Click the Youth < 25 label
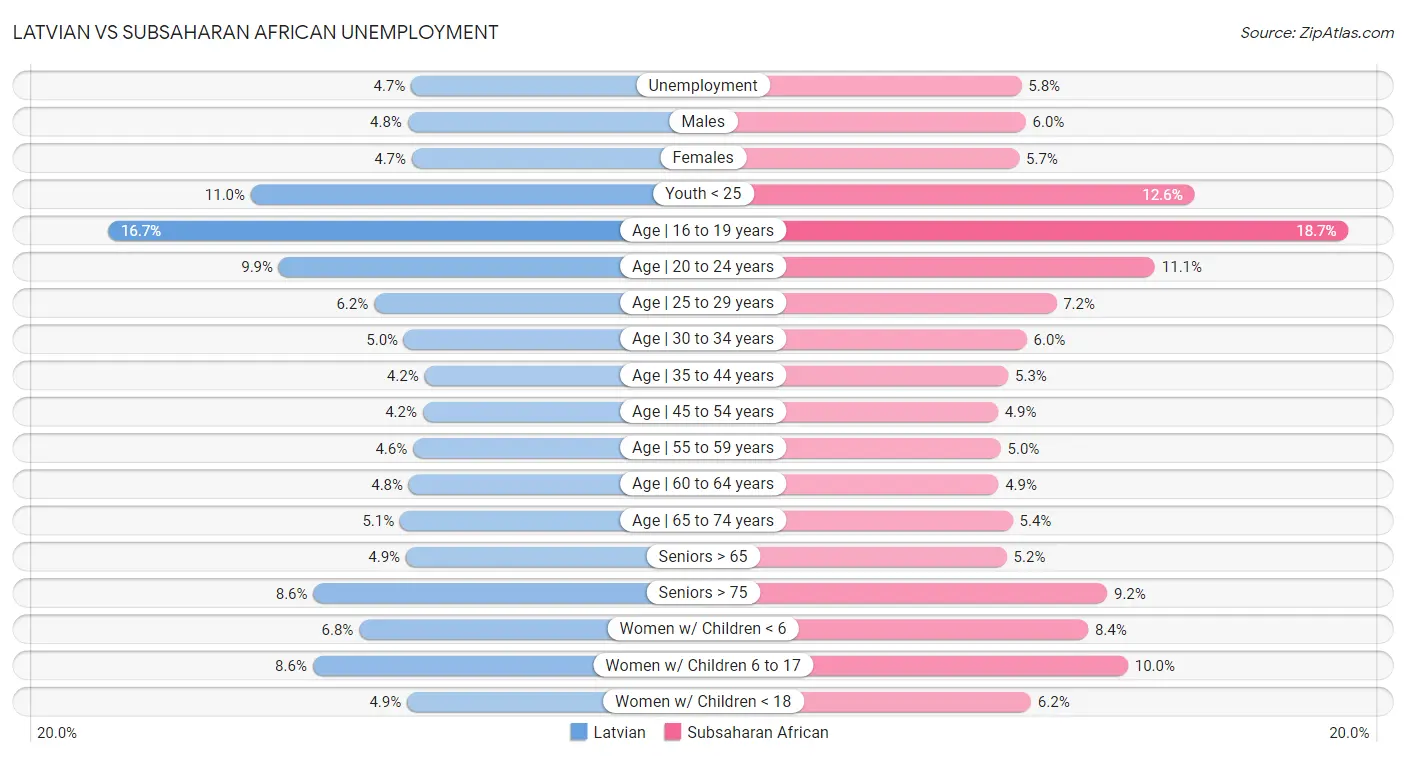This screenshot has width=1406, height=757. [x=703, y=194]
